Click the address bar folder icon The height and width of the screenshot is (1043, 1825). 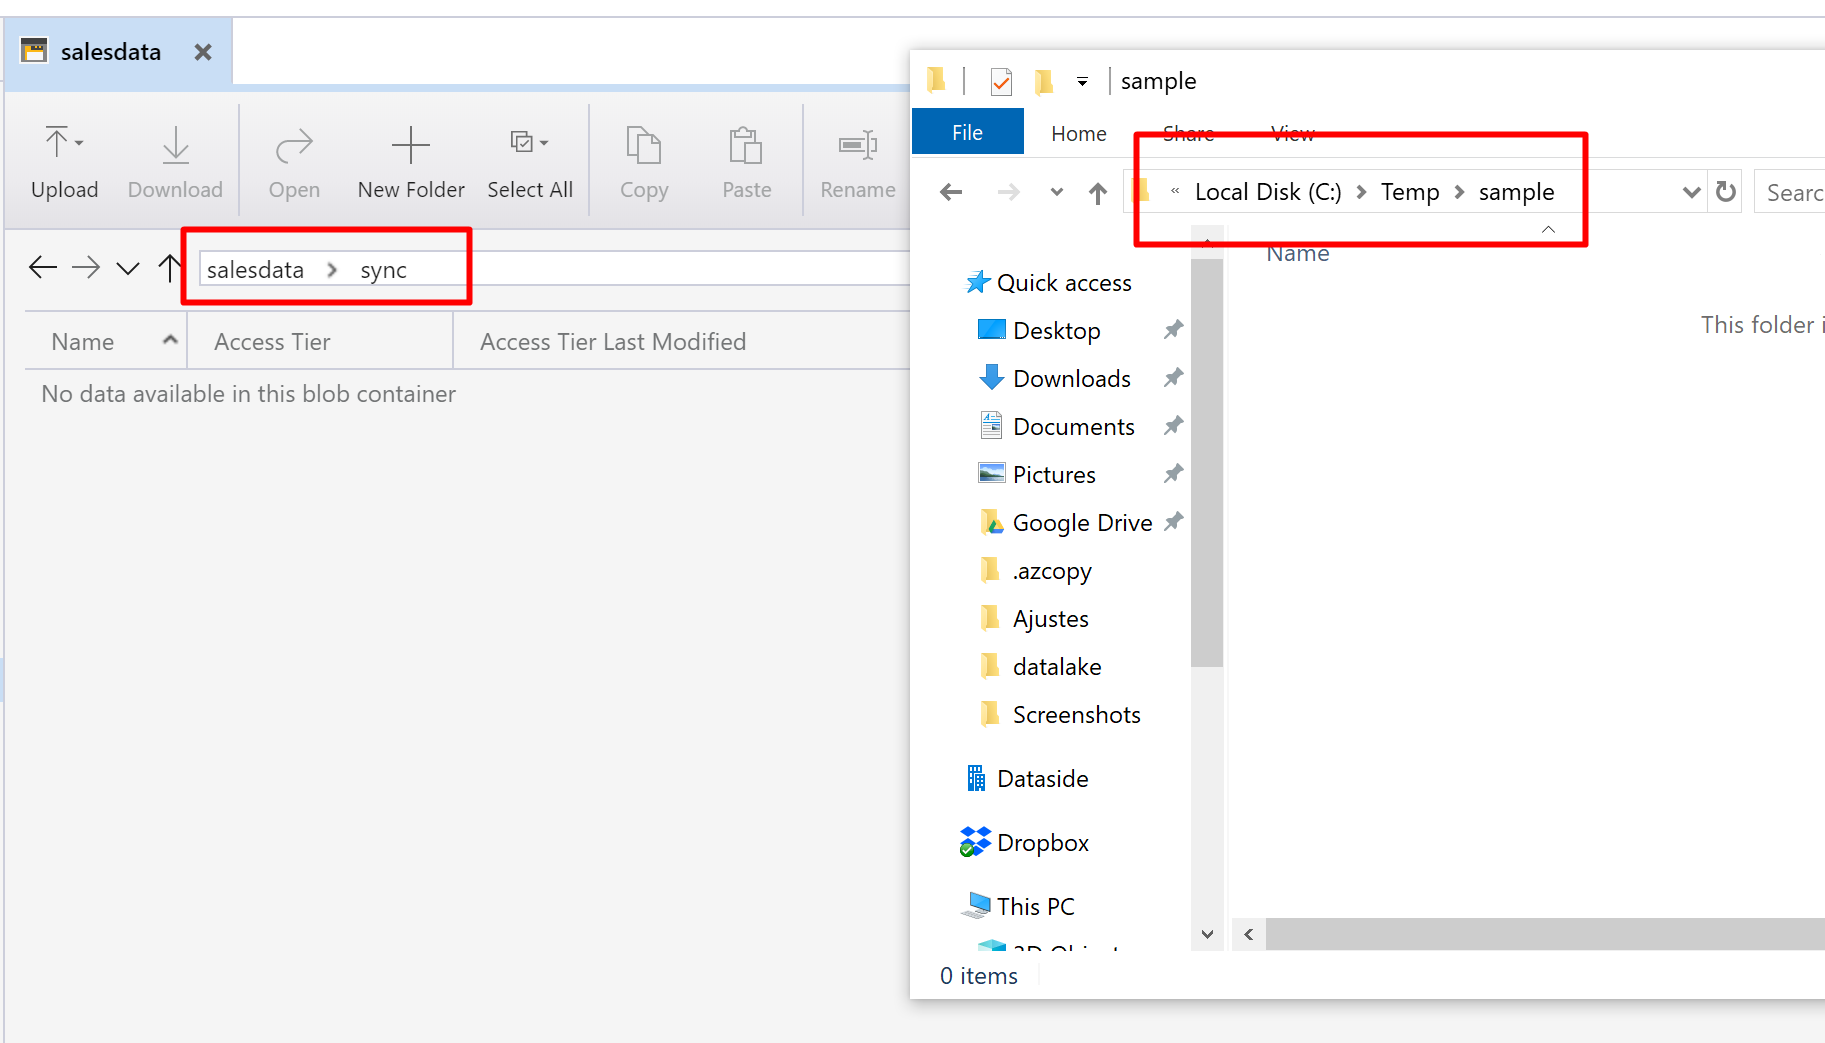tap(1142, 191)
